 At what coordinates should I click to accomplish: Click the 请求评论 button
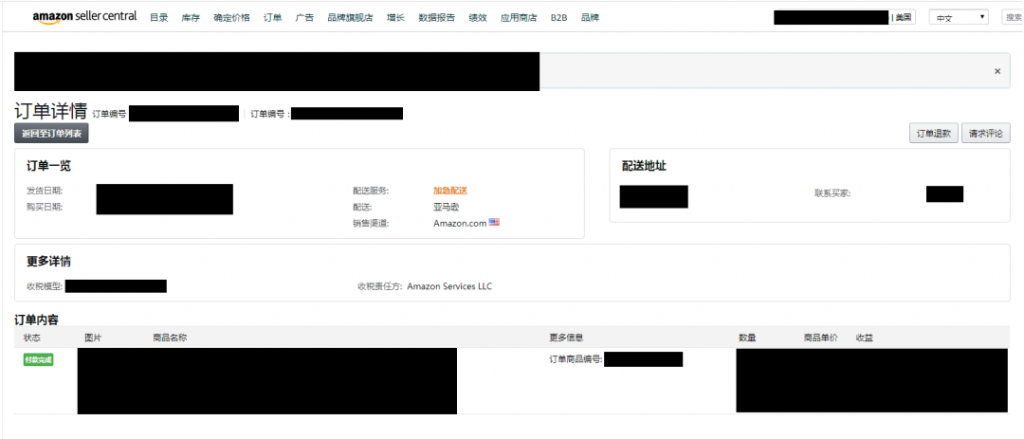[986, 133]
